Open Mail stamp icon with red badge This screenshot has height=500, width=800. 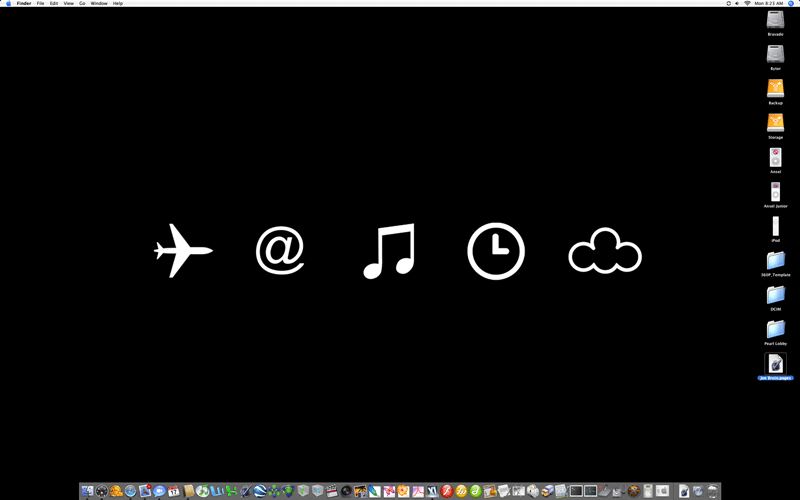(x=145, y=491)
